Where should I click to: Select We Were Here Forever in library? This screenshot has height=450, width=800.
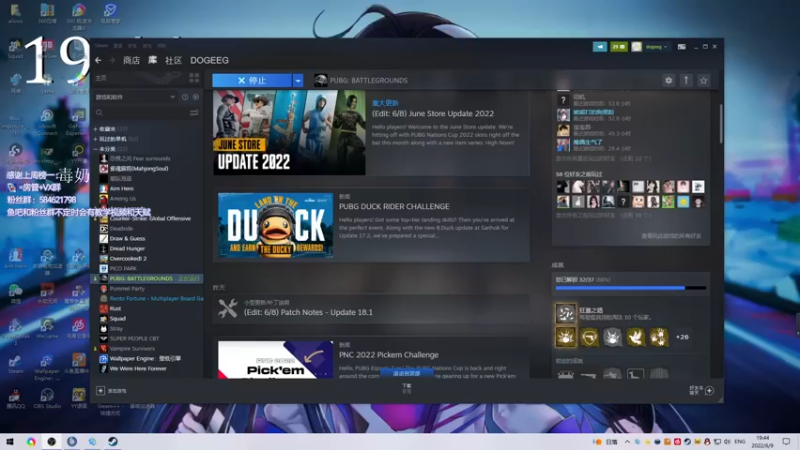(138, 368)
